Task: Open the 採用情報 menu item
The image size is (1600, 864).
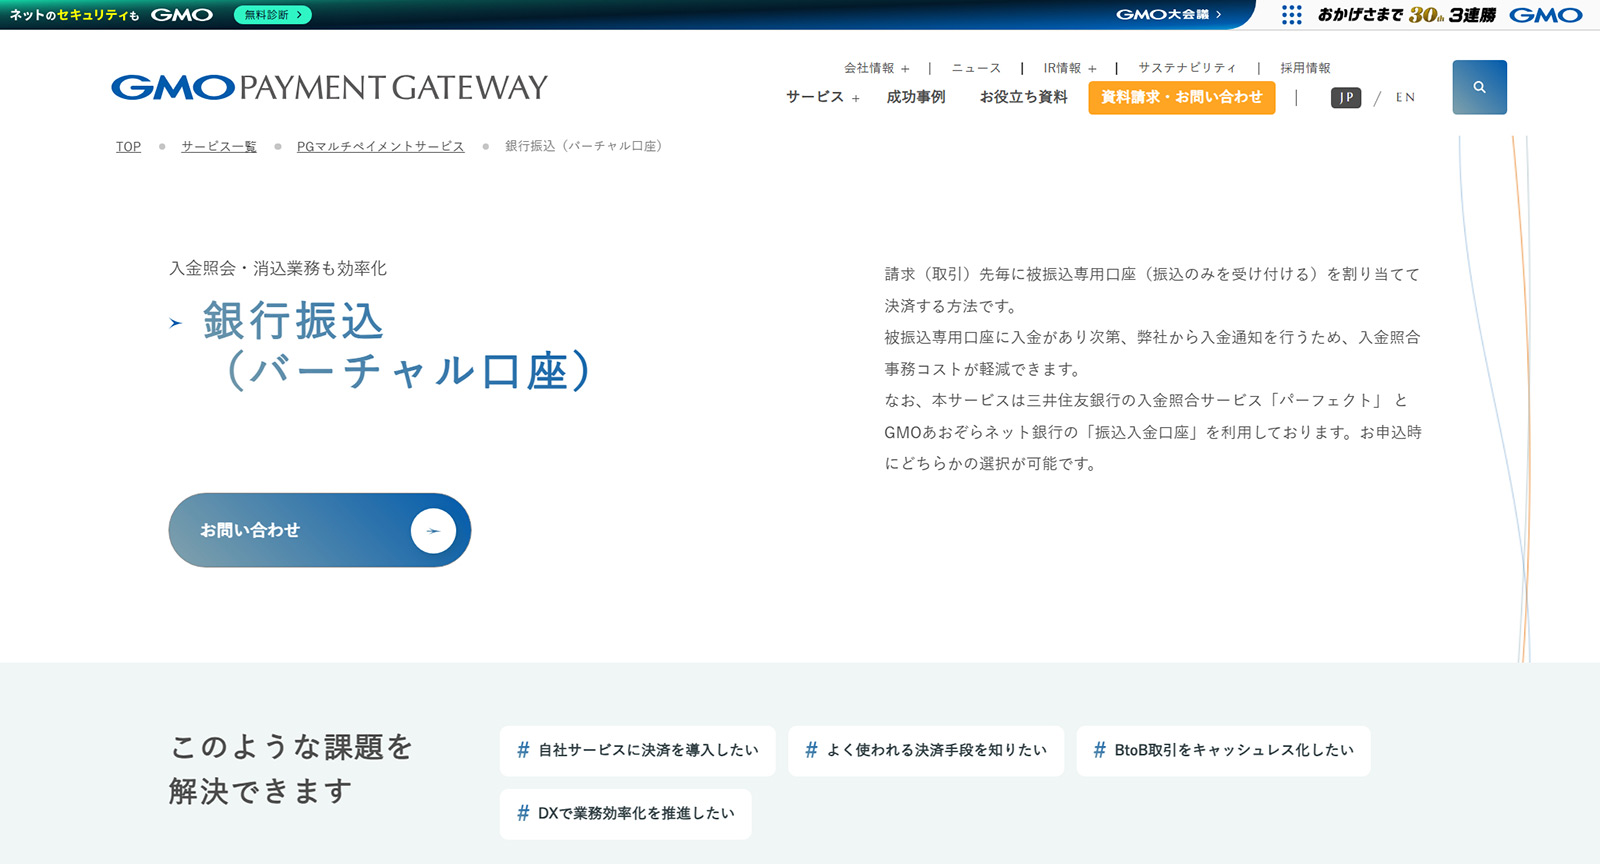Action: 1305,68
